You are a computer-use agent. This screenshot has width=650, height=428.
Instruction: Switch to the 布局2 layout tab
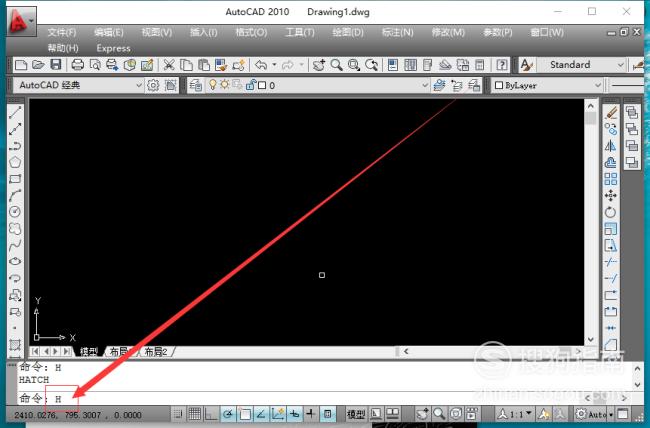click(156, 352)
